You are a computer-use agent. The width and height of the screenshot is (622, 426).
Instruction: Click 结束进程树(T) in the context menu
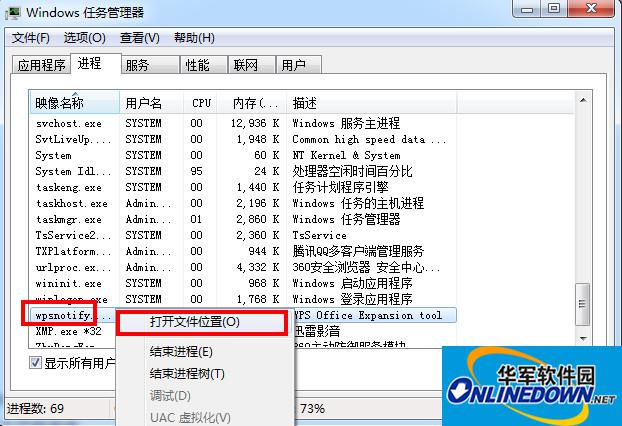point(187,374)
